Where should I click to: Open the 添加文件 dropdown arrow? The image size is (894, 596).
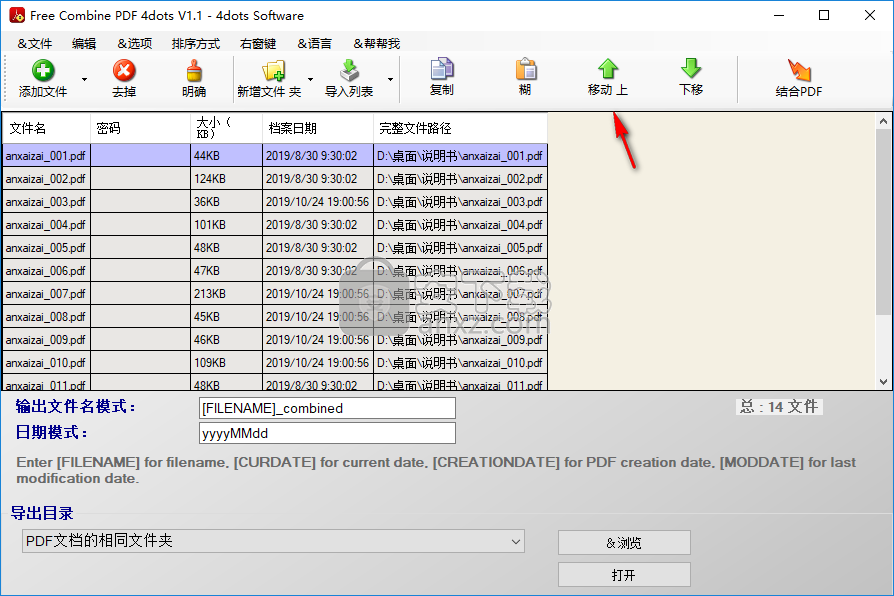coord(84,79)
